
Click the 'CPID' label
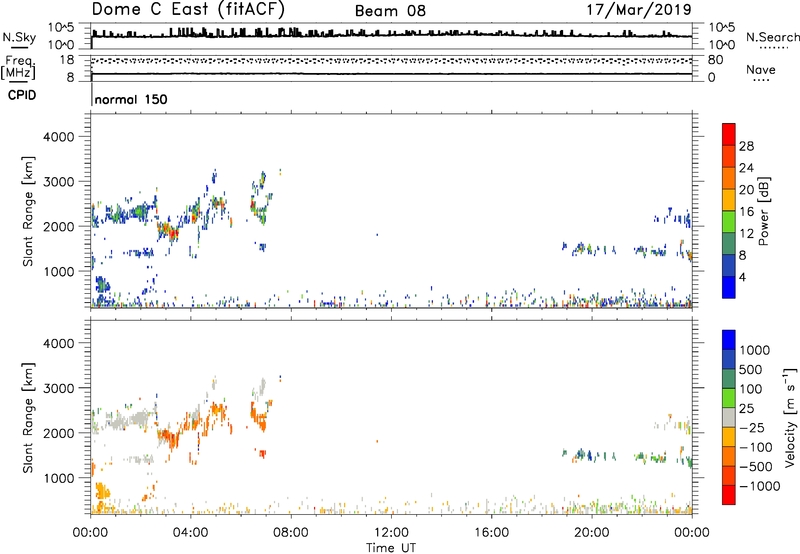[21, 95]
